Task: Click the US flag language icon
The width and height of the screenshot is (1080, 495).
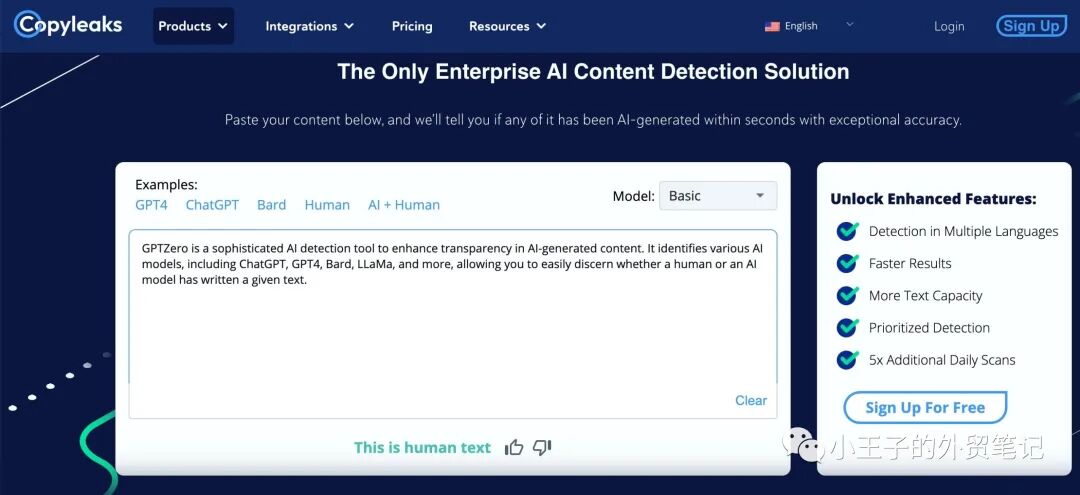Action: (772, 26)
